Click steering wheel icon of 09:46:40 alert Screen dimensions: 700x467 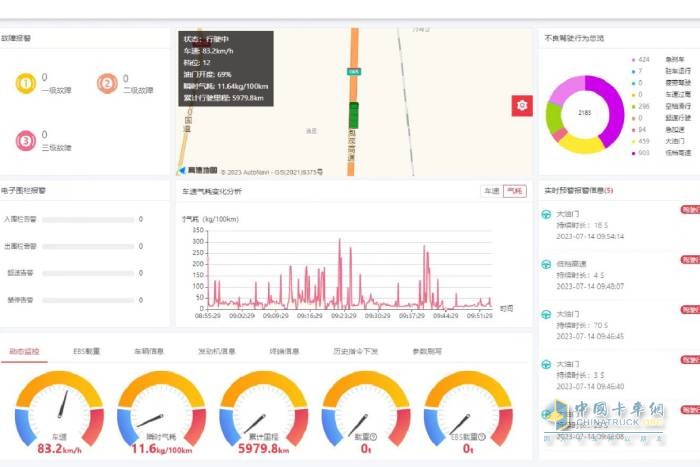click(546, 364)
